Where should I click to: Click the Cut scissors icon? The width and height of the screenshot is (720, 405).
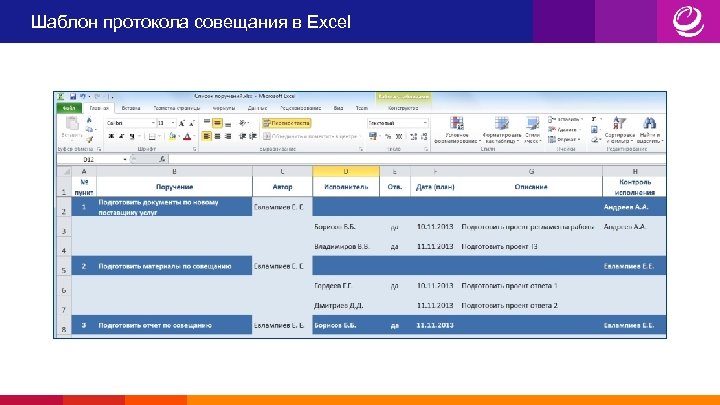tap(90, 120)
